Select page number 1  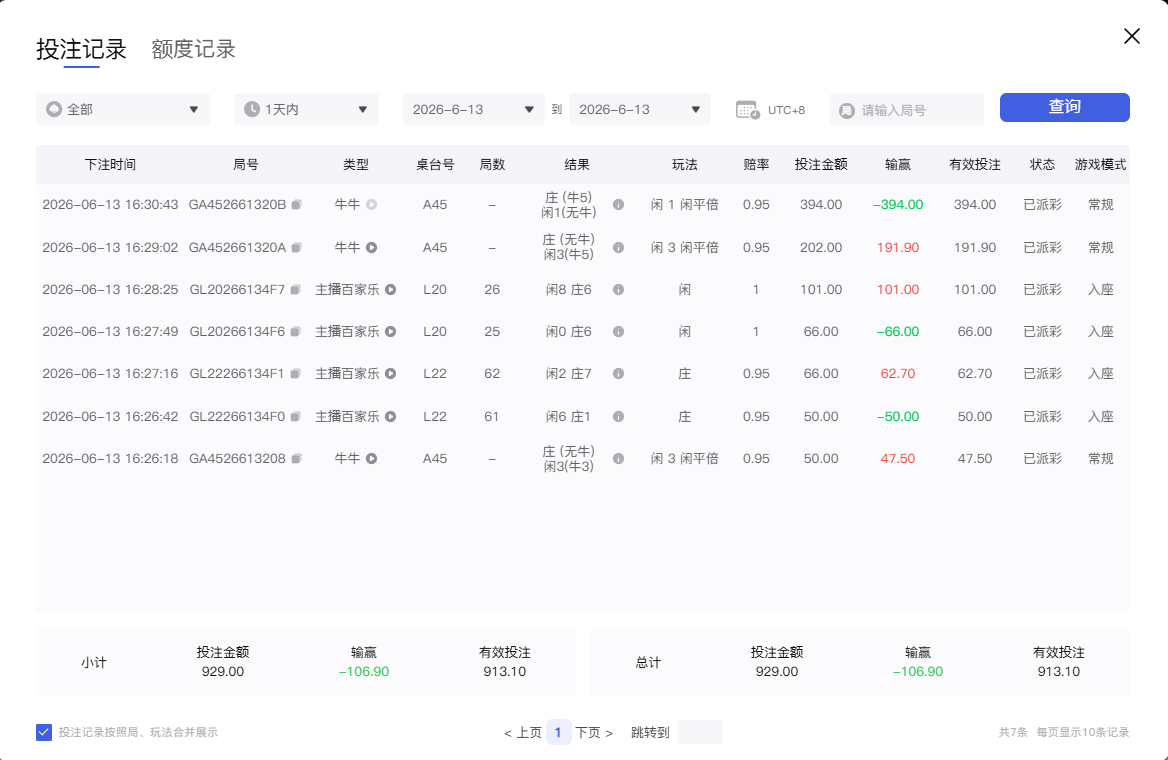click(x=558, y=732)
